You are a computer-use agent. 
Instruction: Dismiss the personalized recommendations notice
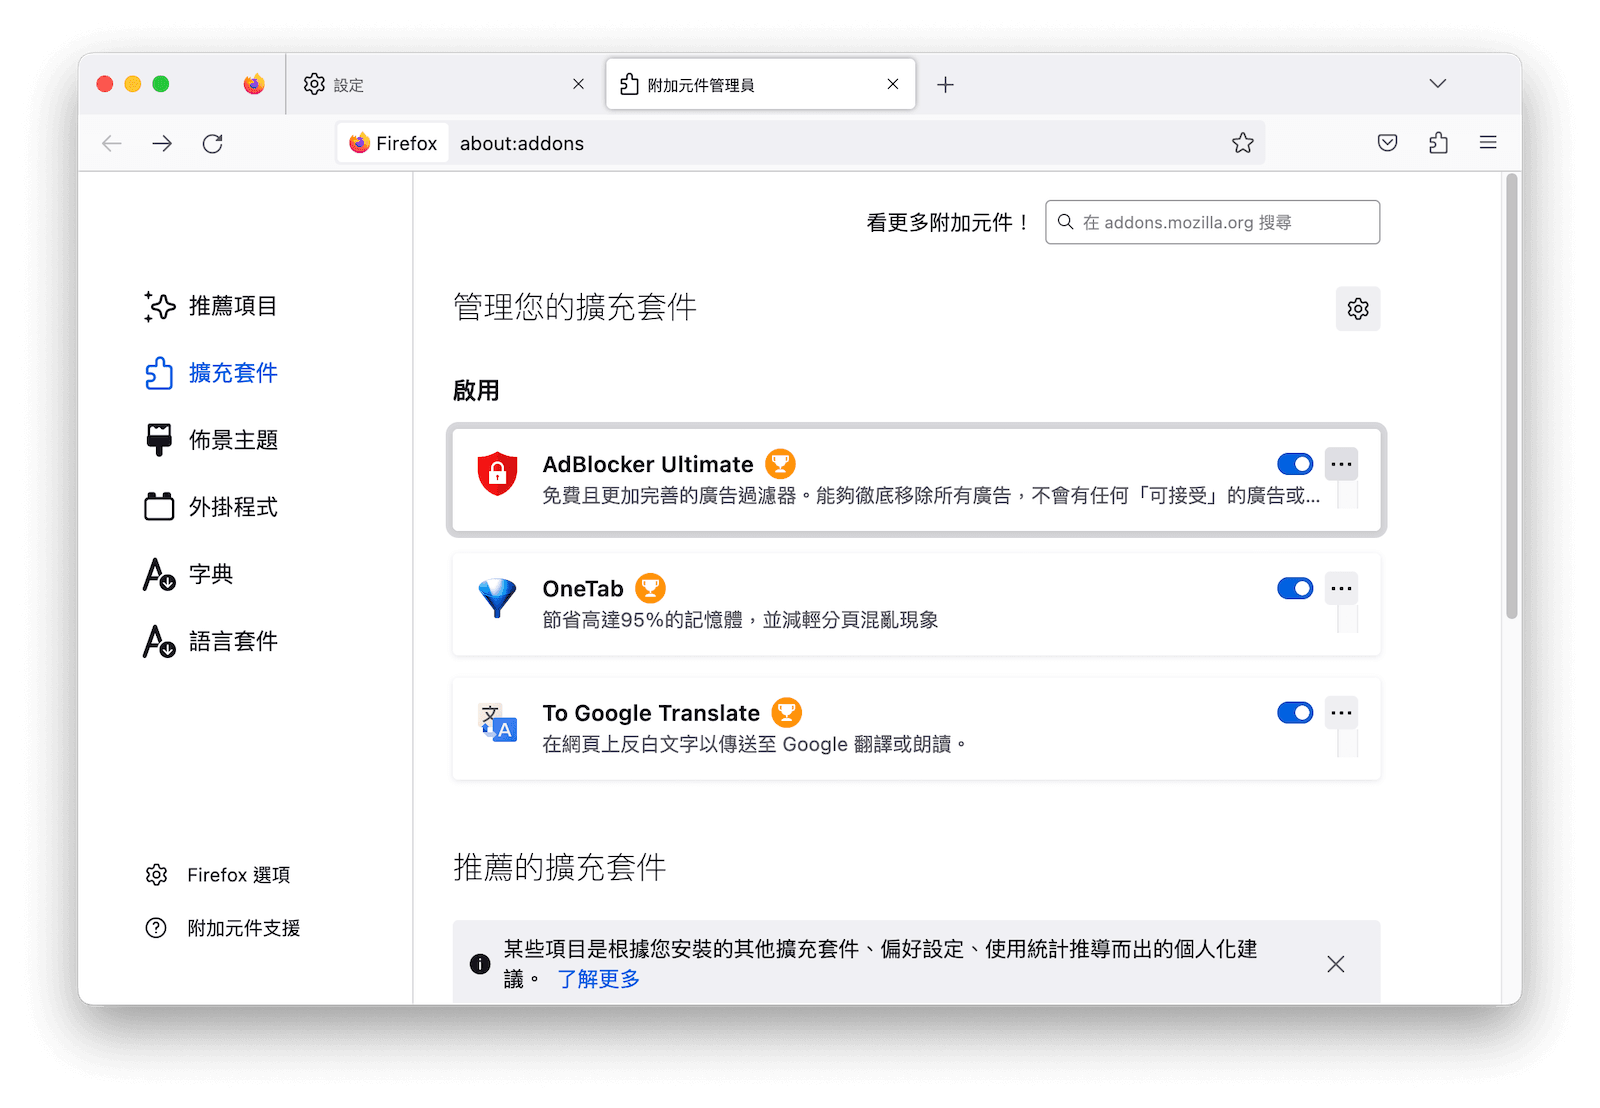[x=1336, y=964]
